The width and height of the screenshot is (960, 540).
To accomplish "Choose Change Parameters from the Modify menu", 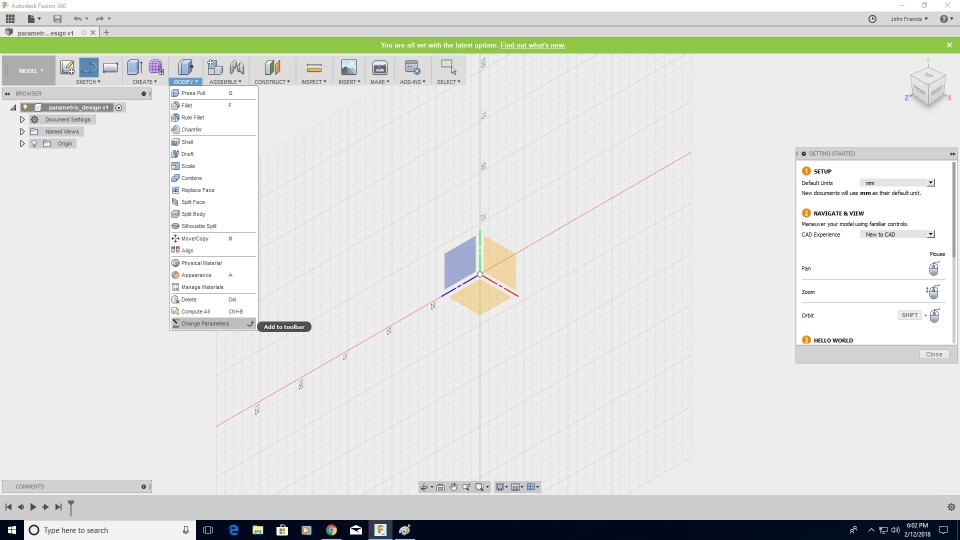I will (x=213, y=324).
